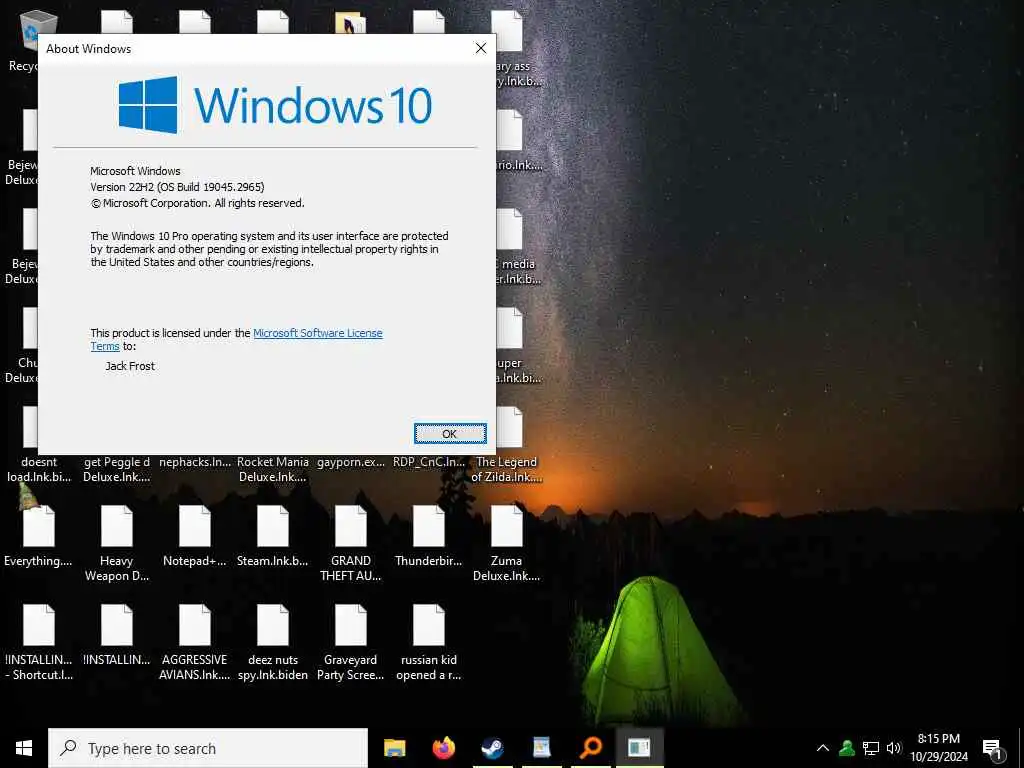Open the network status tray icon
Screen dimensions: 1024x768
pos(871,748)
